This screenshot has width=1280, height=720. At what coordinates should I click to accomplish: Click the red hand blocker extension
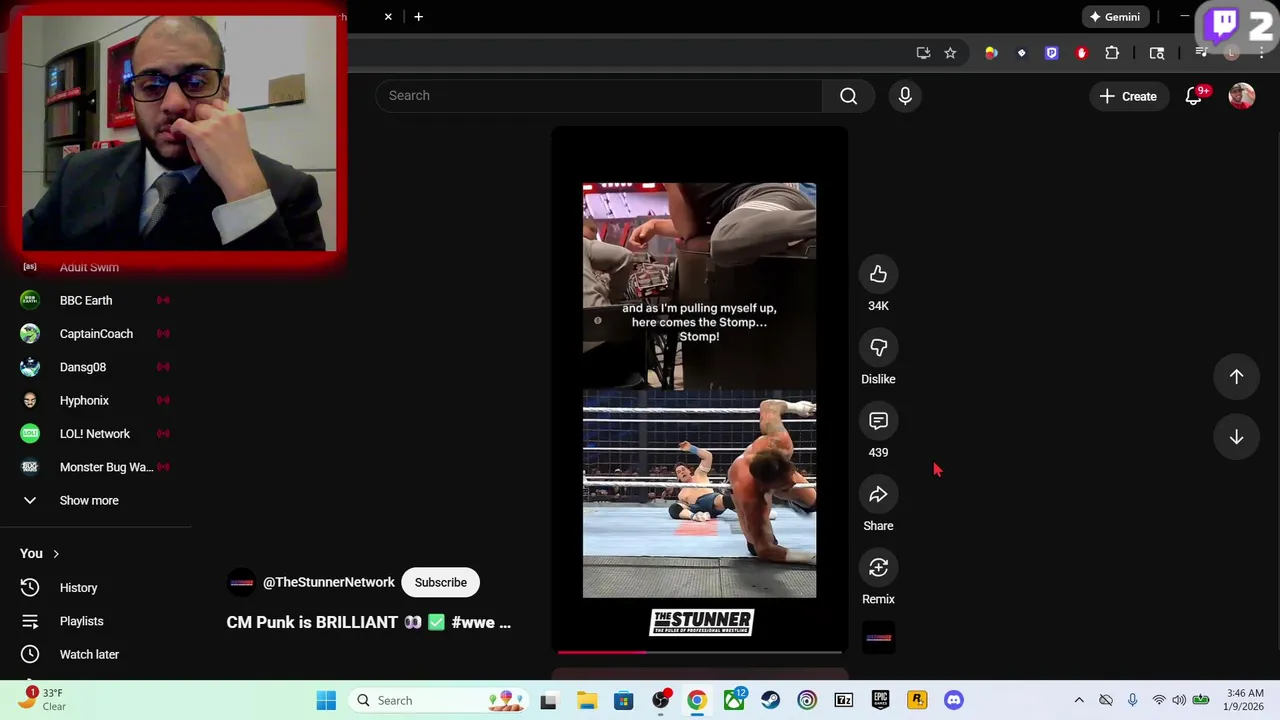(1081, 53)
